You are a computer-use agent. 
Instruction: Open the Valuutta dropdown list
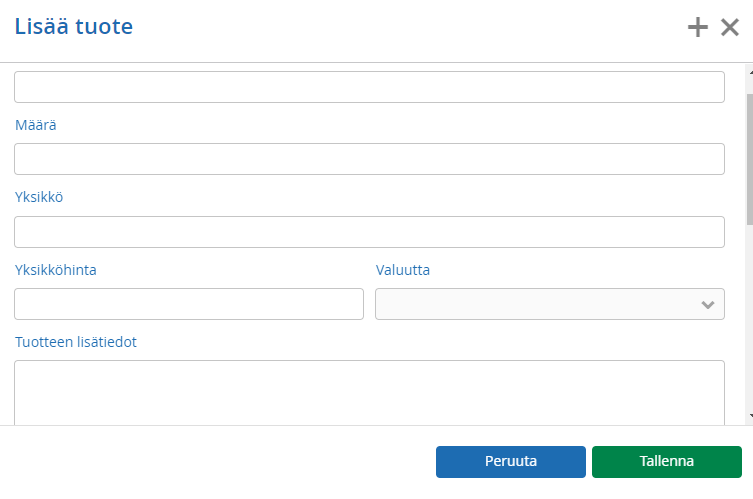point(550,304)
